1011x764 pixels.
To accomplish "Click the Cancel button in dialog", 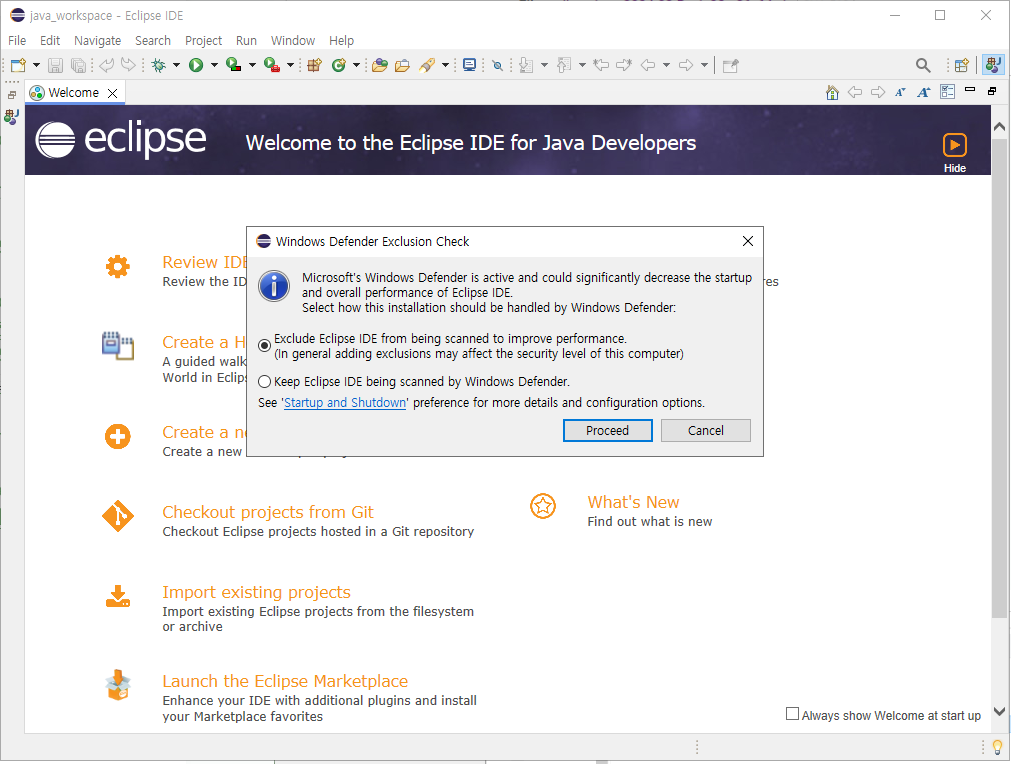I will (705, 431).
